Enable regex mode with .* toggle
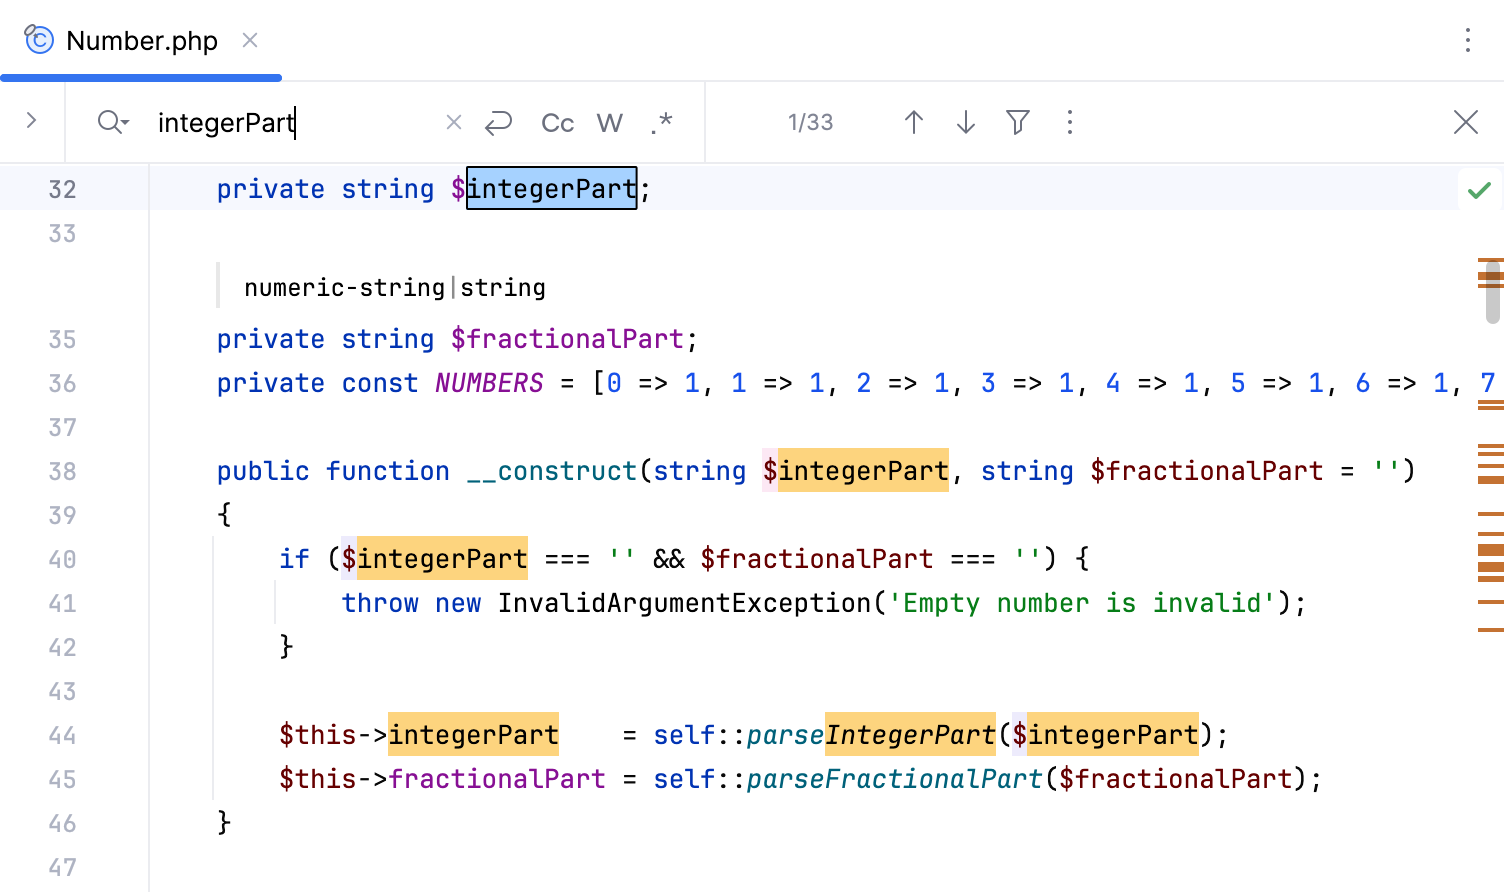 click(662, 122)
